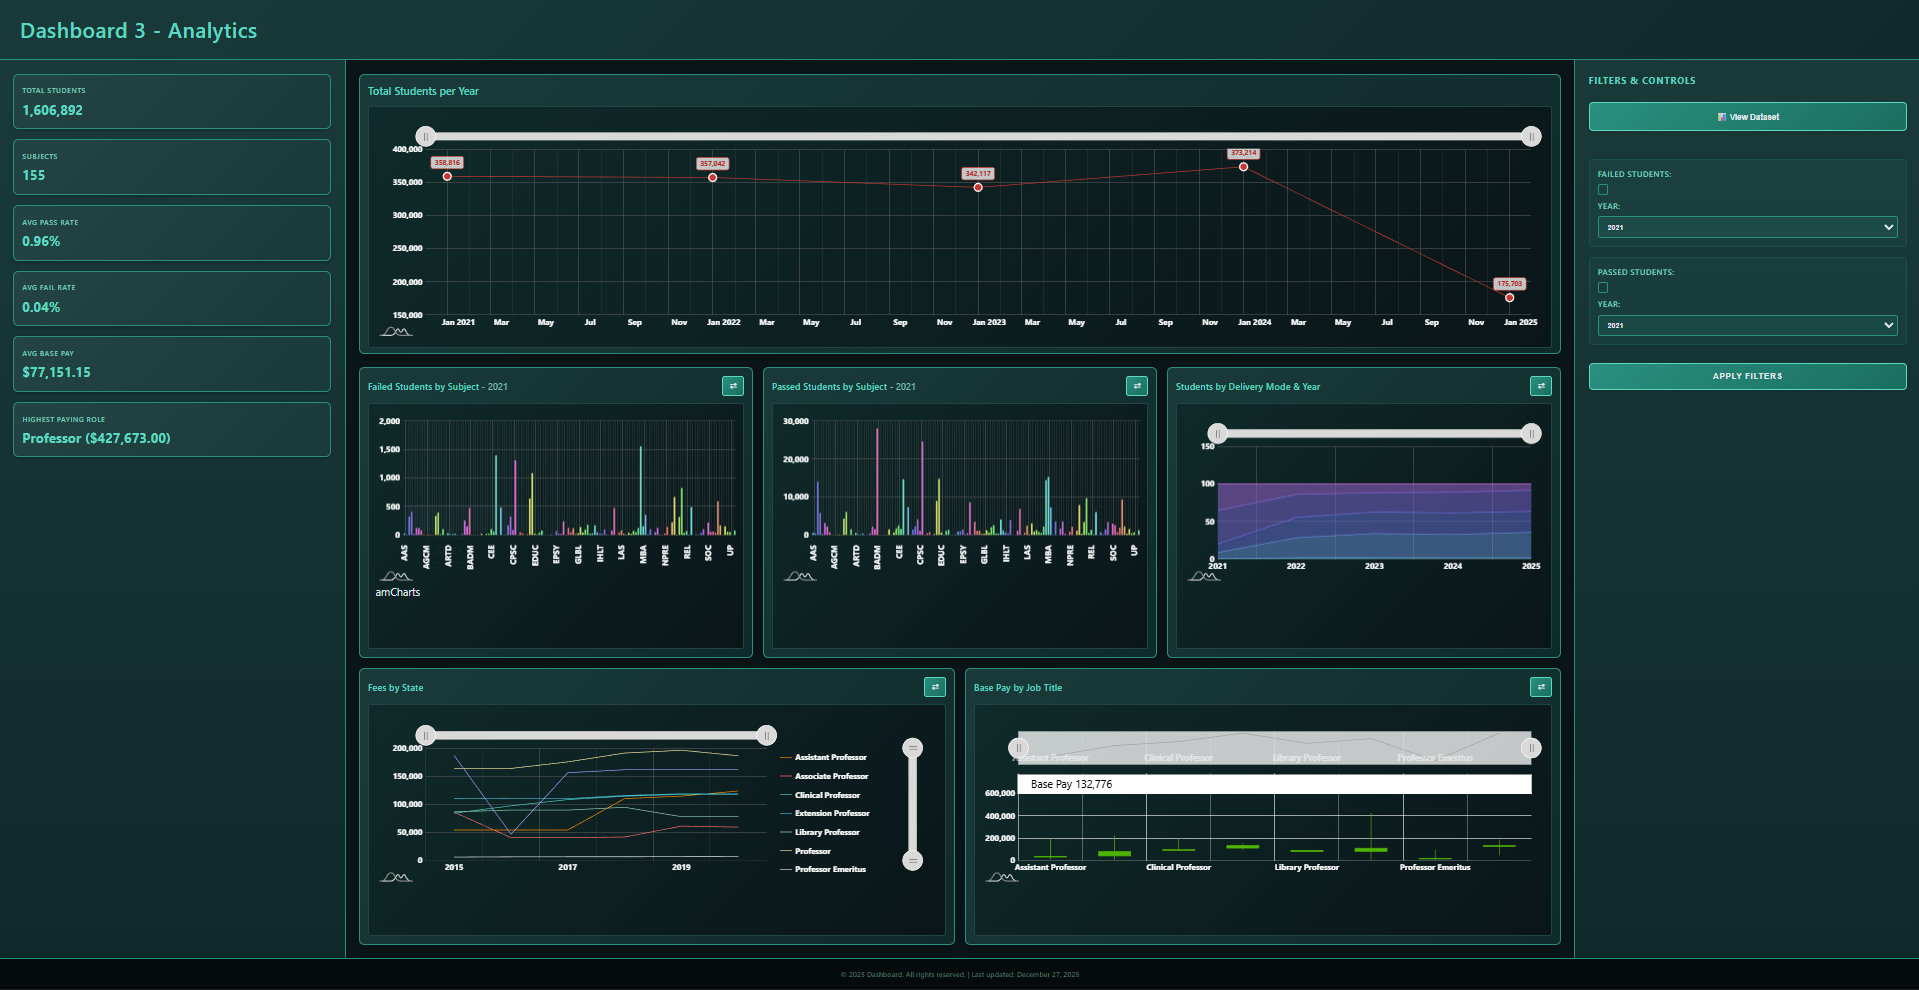
Task: Click left handle of Delivery Mode chart scrollbar
Action: pos(1217,433)
